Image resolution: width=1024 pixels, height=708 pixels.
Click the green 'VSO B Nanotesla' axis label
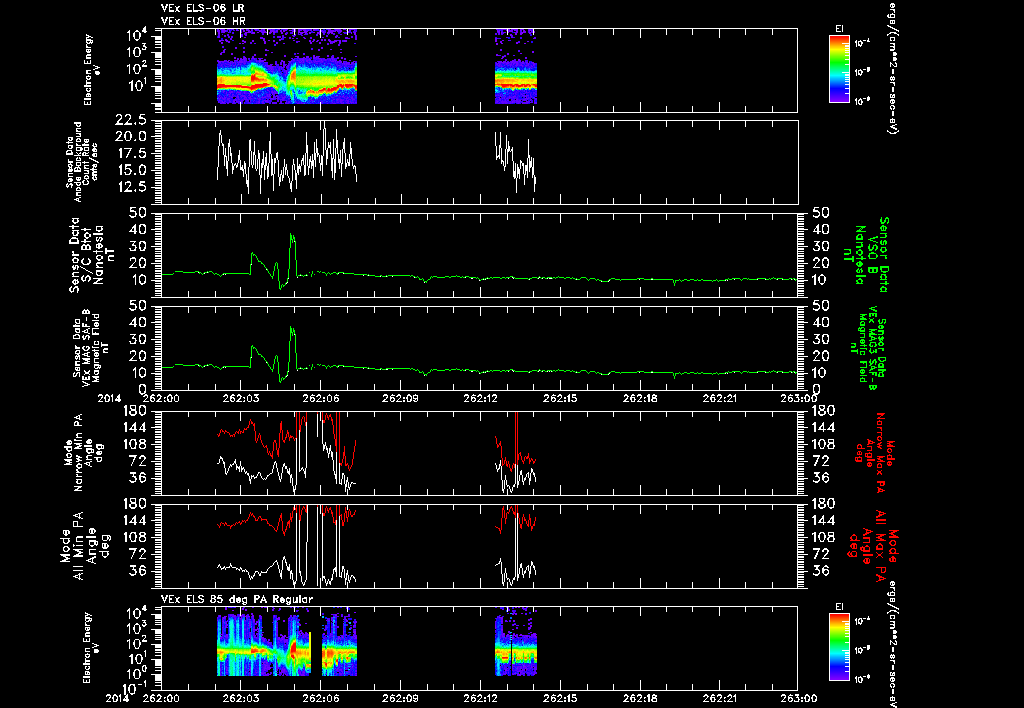tap(866, 255)
